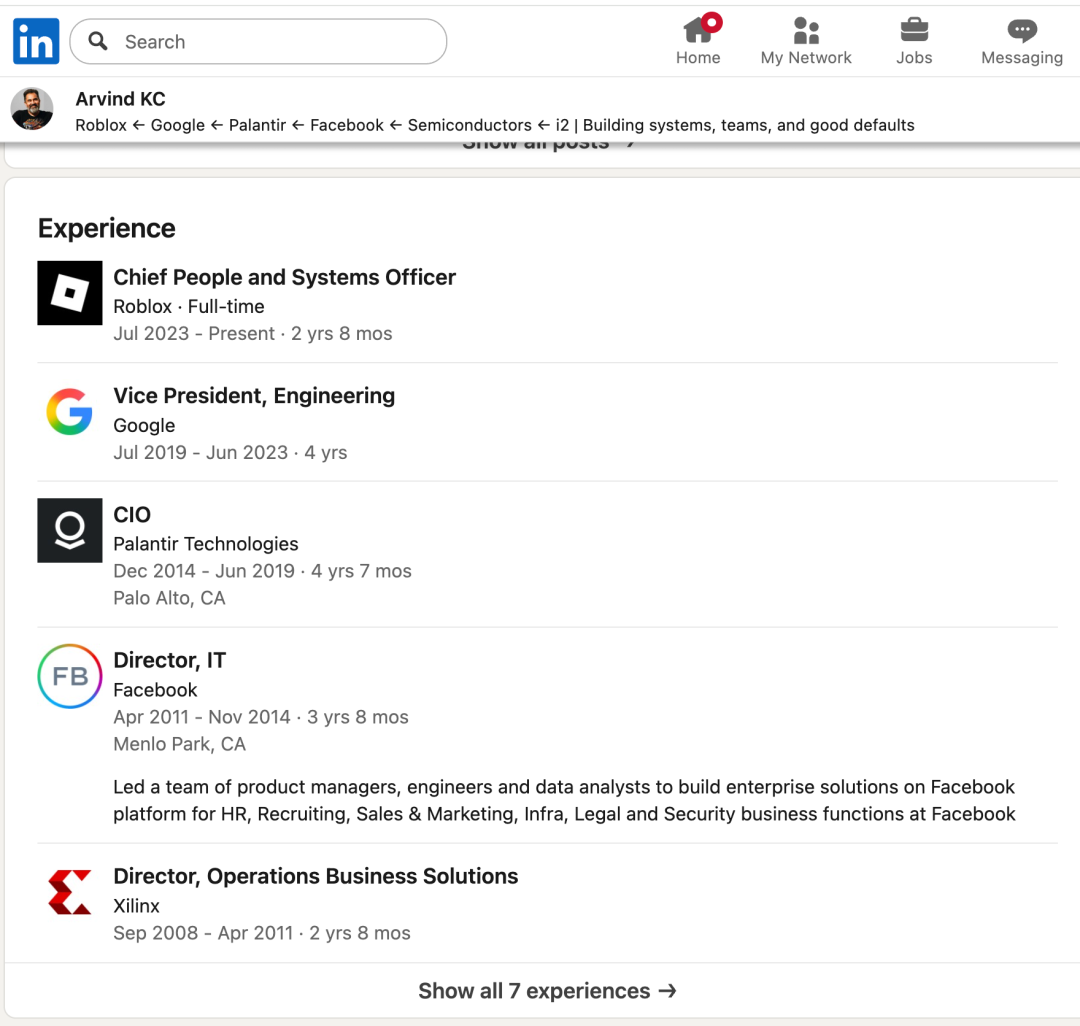Focus the Search input field
This screenshot has width=1080, height=1026.
tap(258, 41)
